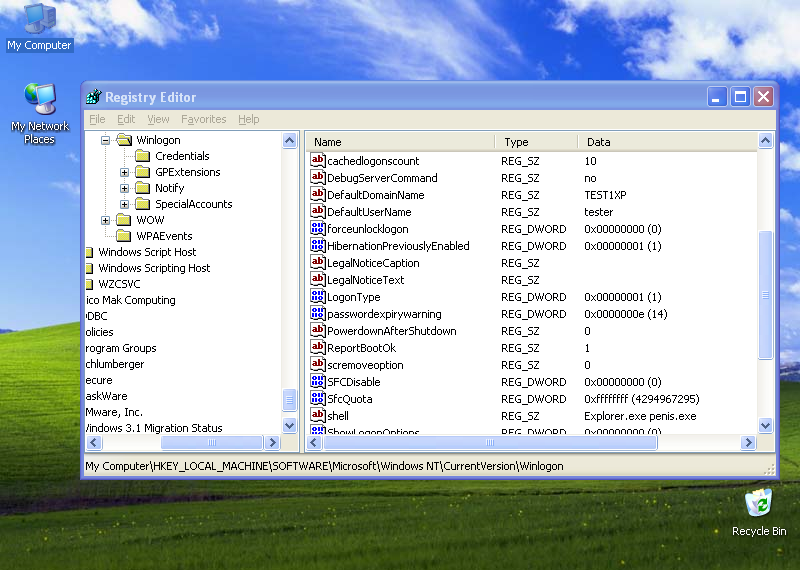Sort values by the Name column header
This screenshot has width=800, height=570.
point(401,142)
